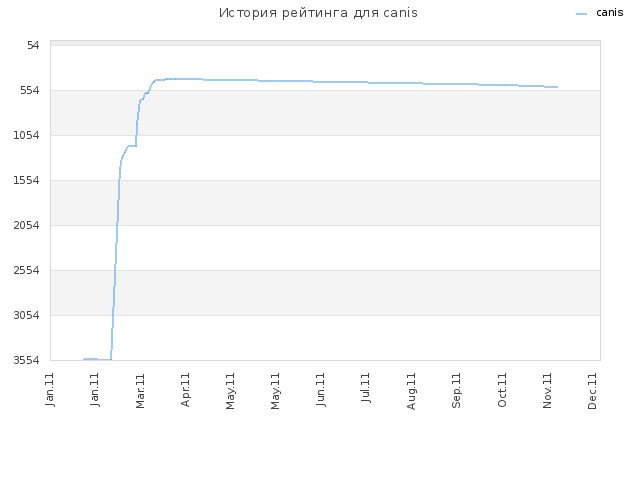Viewport: 640px width, 480px height.
Task: Click the Nov.11 x-axis label
Action: tap(547, 390)
